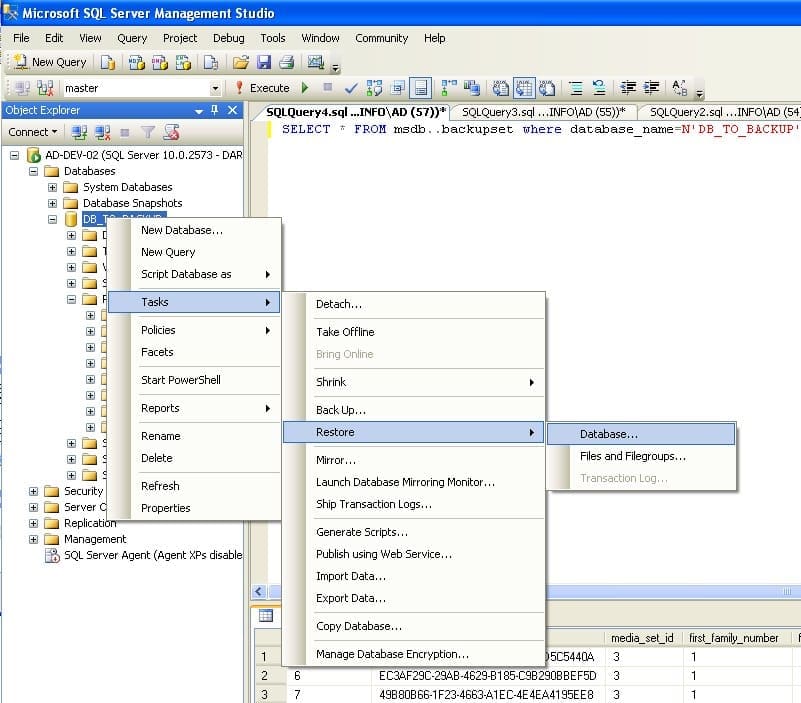Click the green Debug play icon
The height and width of the screenshot is (703, 801).
[305, 88]
